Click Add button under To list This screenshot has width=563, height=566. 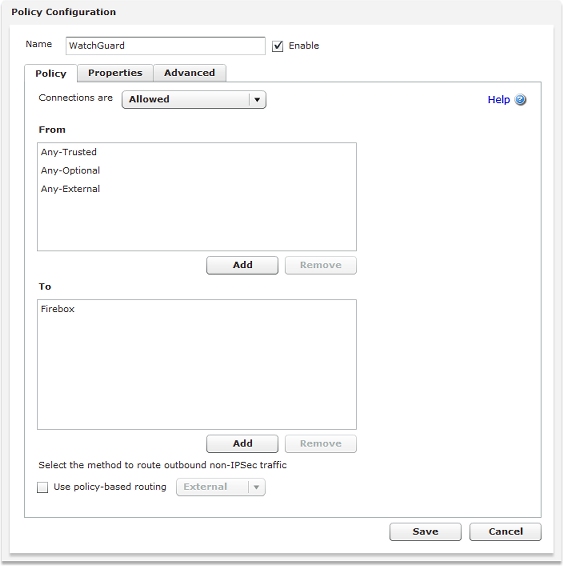(x=242, y=444)
